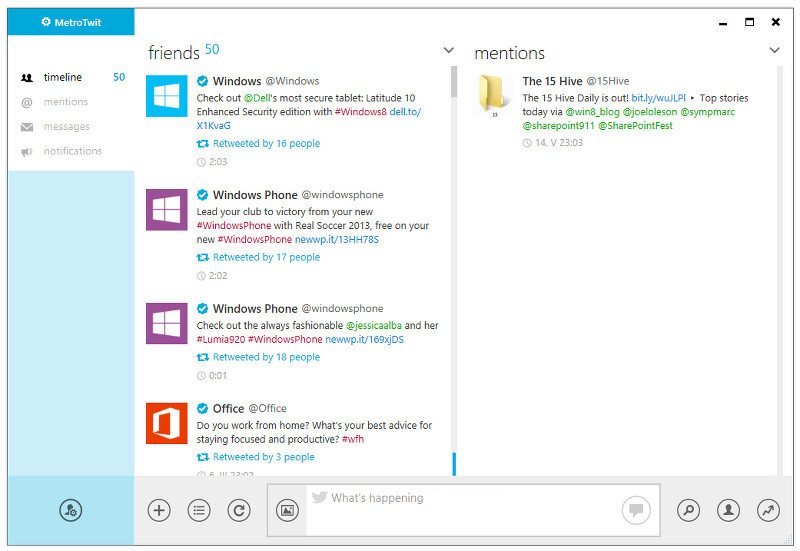This screenshot has width=800, height=551.
Task: Click the @ mentions icon in sidebar
Action: click(x=27, y=103)
